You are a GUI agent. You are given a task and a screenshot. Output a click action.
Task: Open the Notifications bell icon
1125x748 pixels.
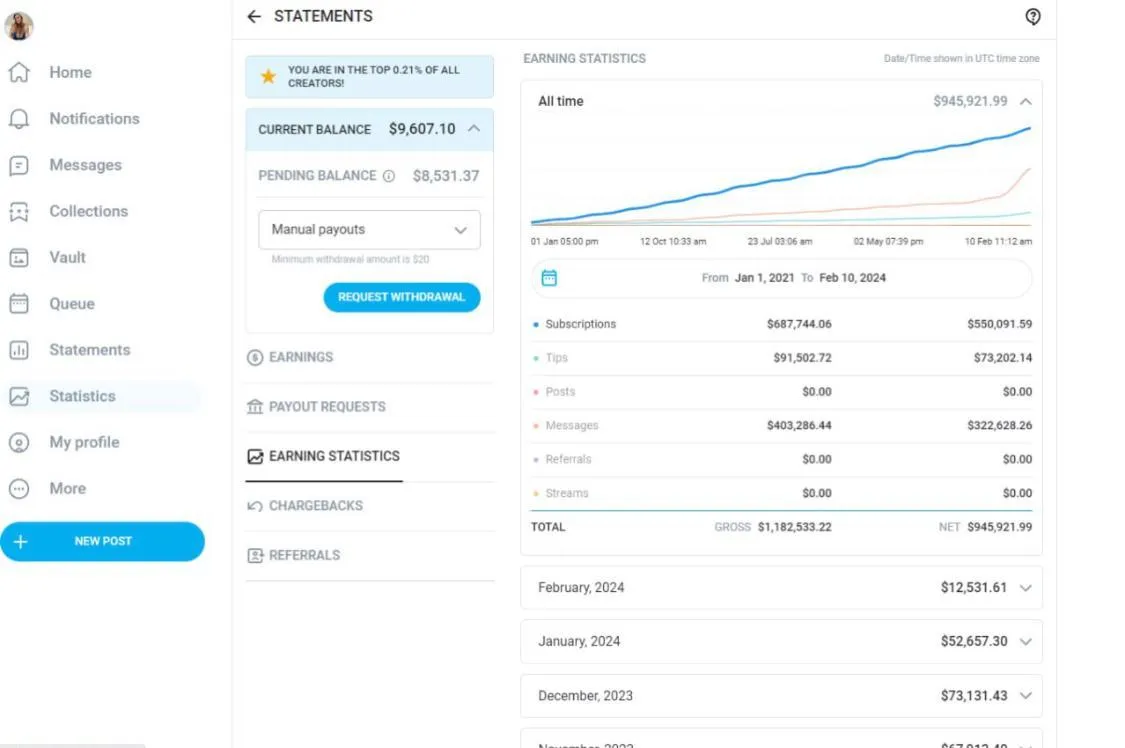pyautogui.click(x=19, y=118)
